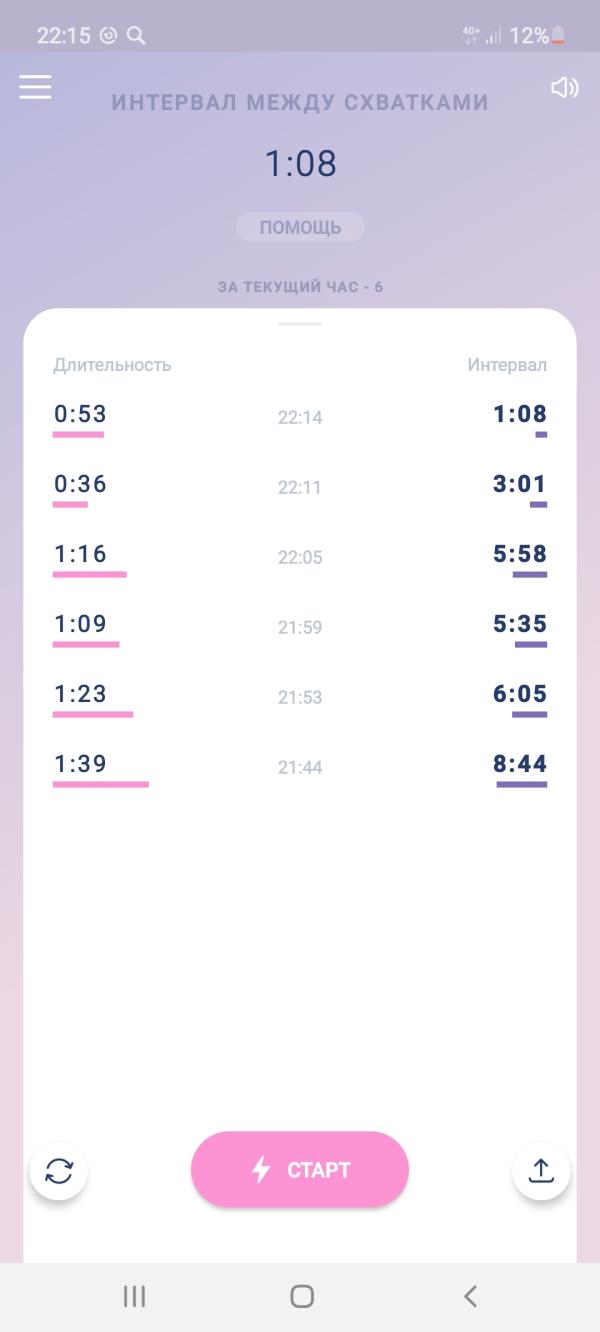Tap the Длительность column header
600x1332 pixels.
[112, 365]
